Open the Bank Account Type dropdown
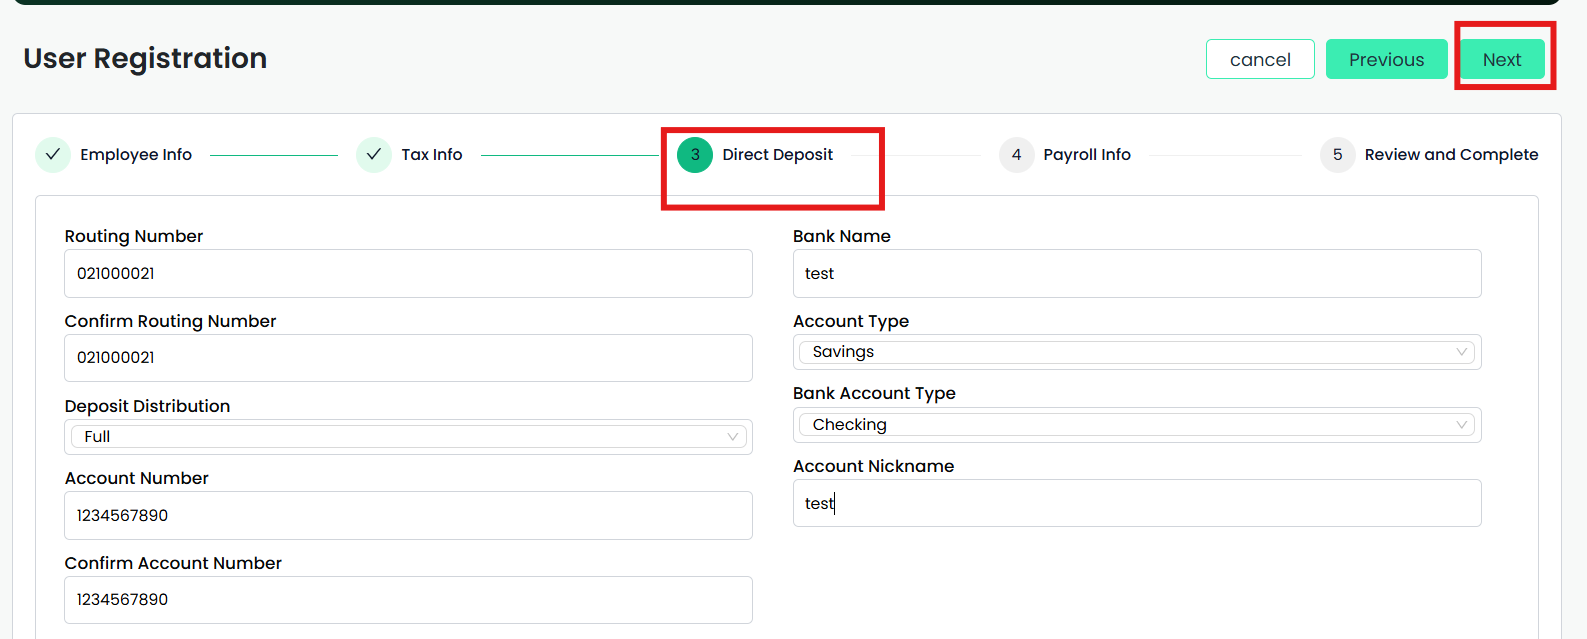 [x=1137, y=425]
